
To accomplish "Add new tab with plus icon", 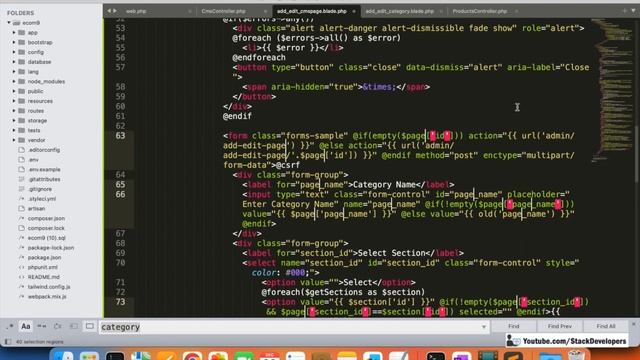I will pyautogui.click(x=624, y=11).
